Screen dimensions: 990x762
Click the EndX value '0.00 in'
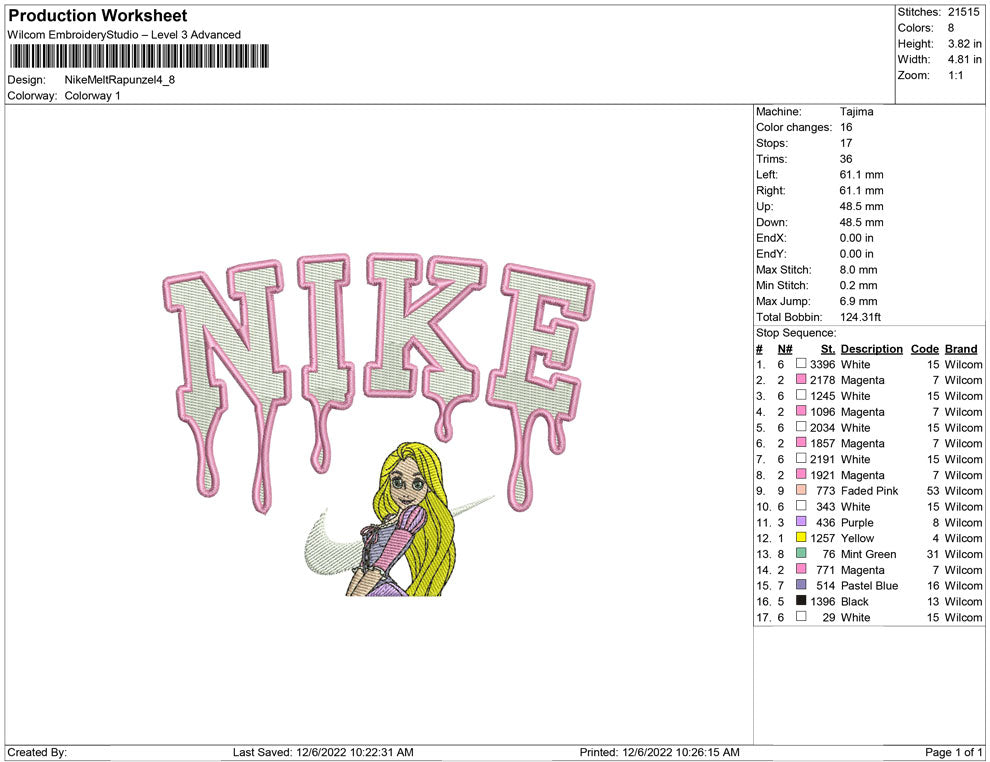click(856, 238)
